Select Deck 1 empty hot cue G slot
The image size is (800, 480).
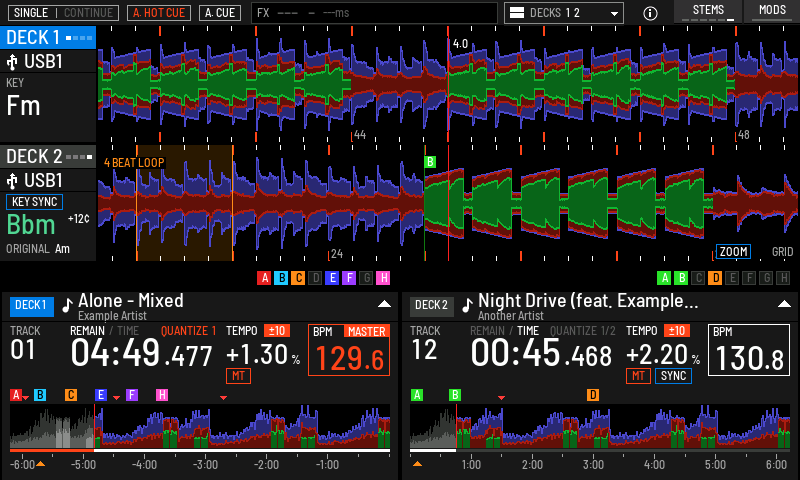pyautogui.click(x=366, y=278)
